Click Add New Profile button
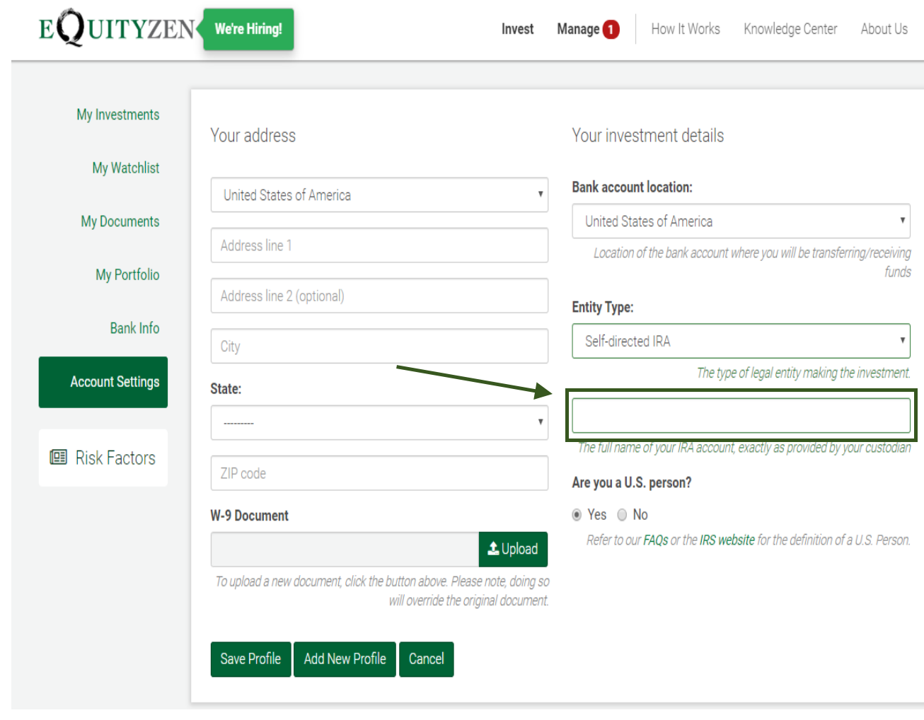 [x=345, y=659]
